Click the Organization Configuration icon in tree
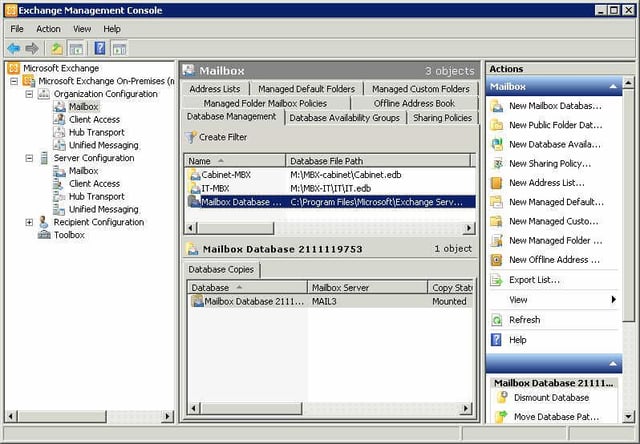 (44, 94)
